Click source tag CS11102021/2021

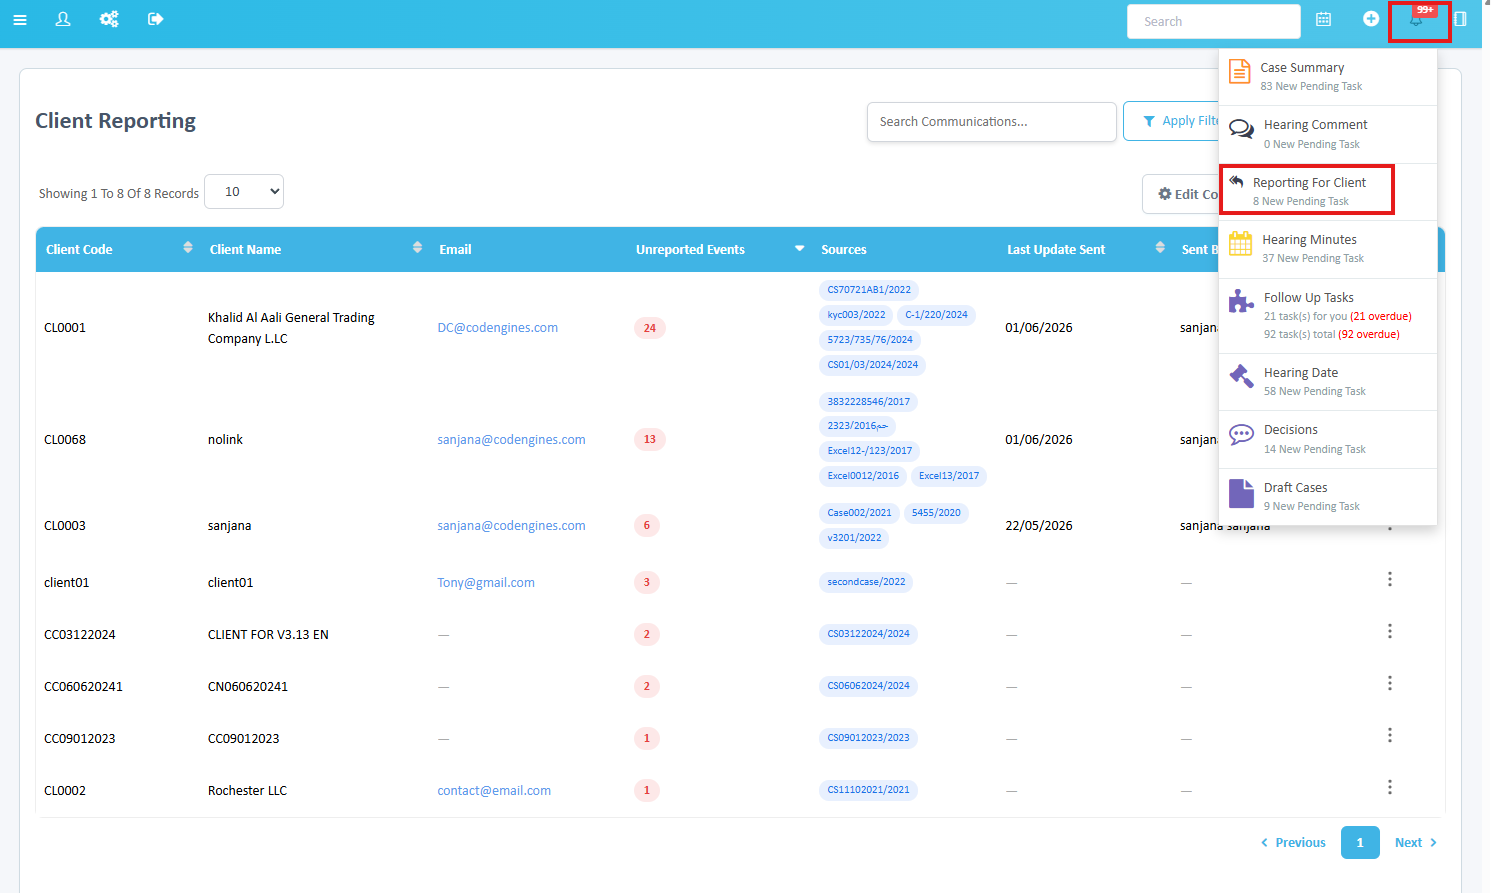coord(868,790)
